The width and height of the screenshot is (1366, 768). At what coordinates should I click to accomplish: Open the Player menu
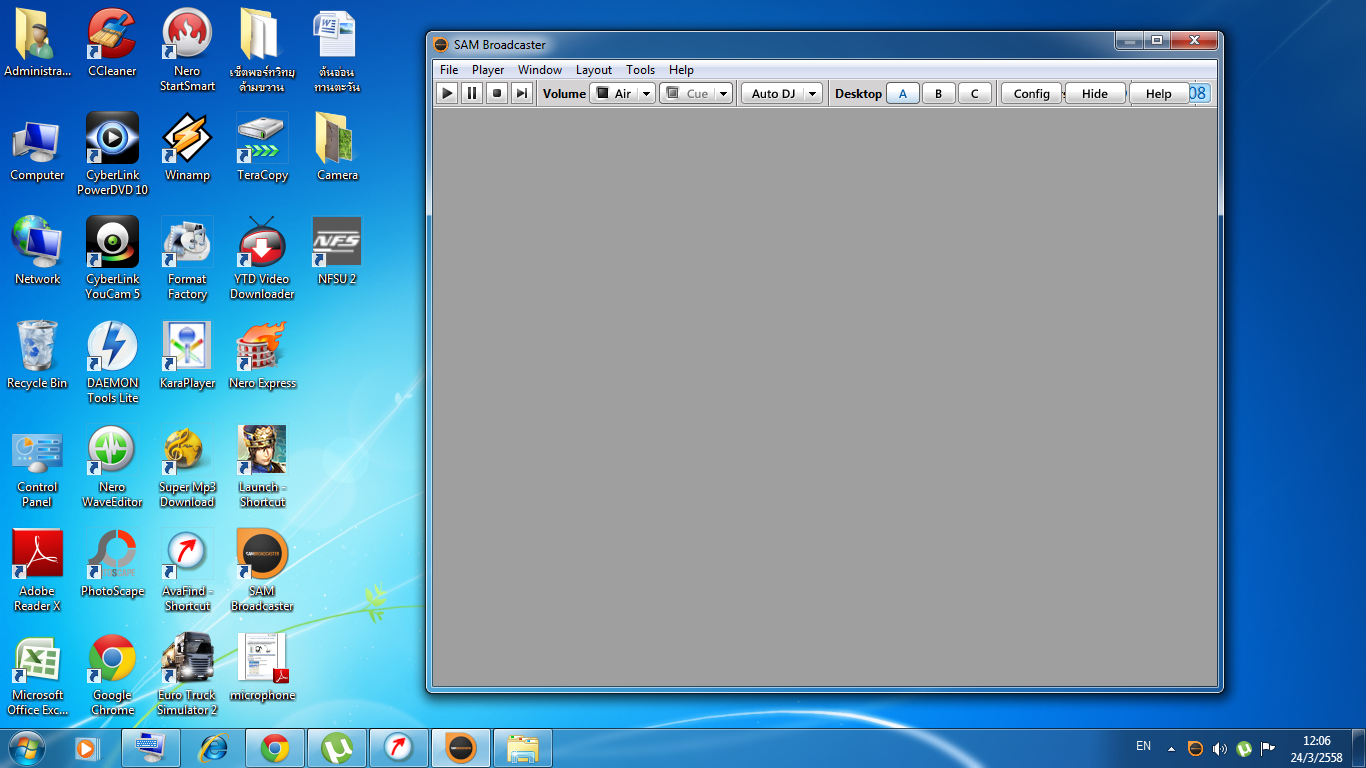[488, 70]
